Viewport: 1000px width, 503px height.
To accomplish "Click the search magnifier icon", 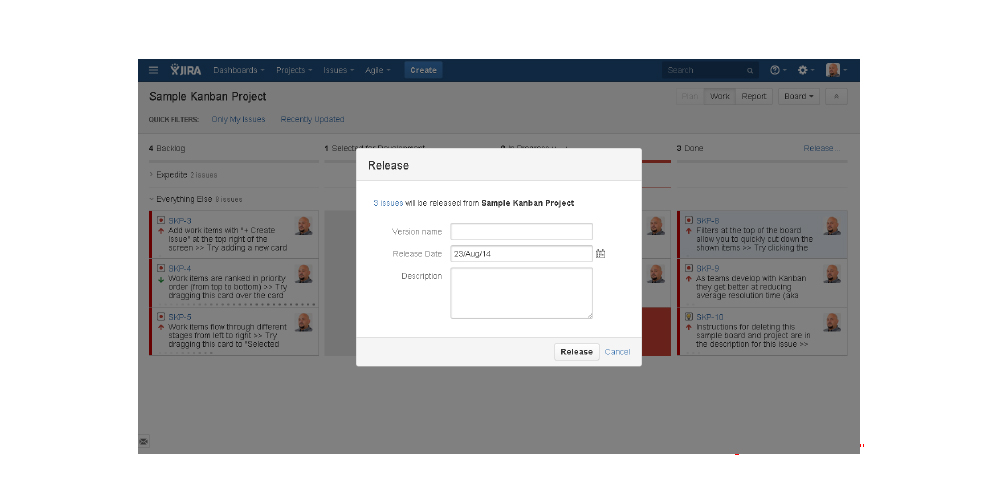I will click(x=750, y=71).
